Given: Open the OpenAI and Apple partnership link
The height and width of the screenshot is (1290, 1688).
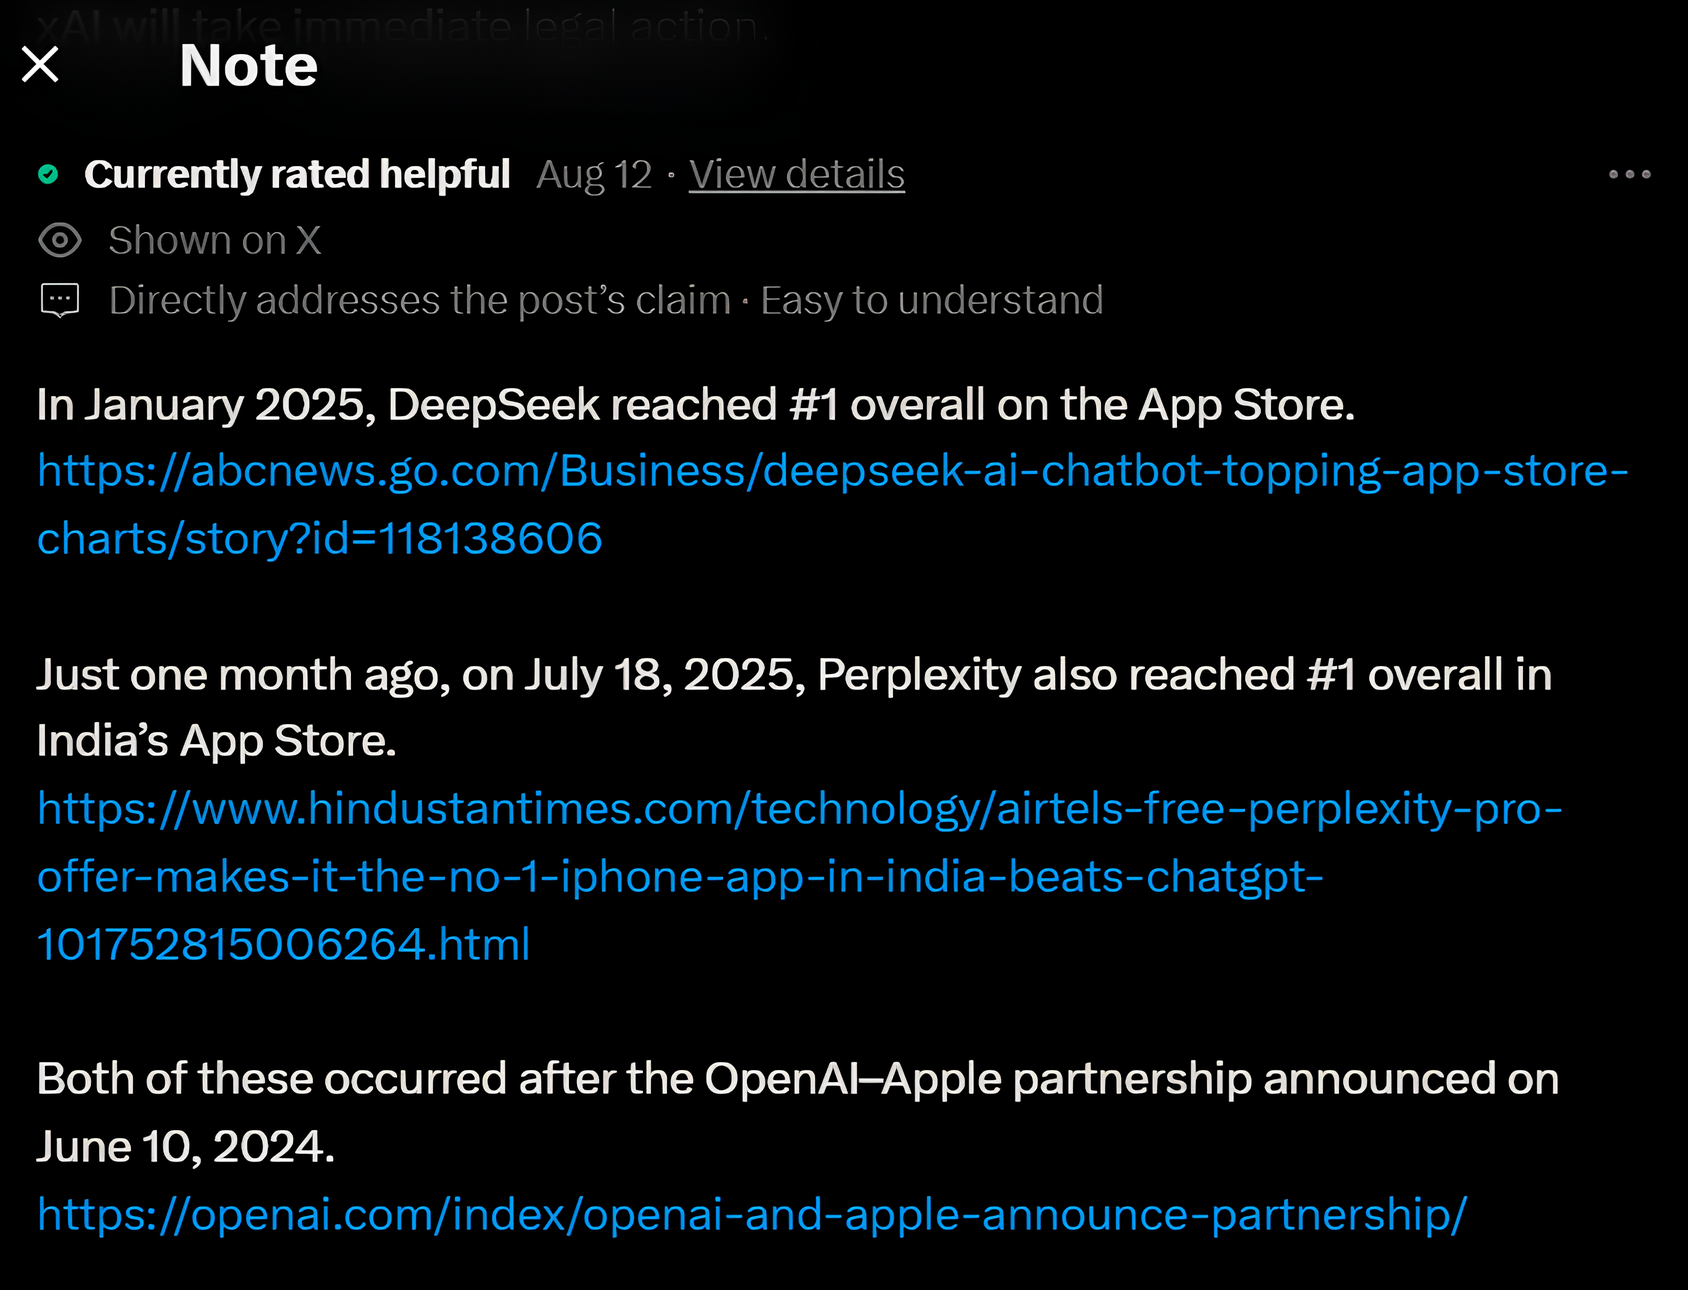Looking at the screenshot, I should coord(751,1215).
